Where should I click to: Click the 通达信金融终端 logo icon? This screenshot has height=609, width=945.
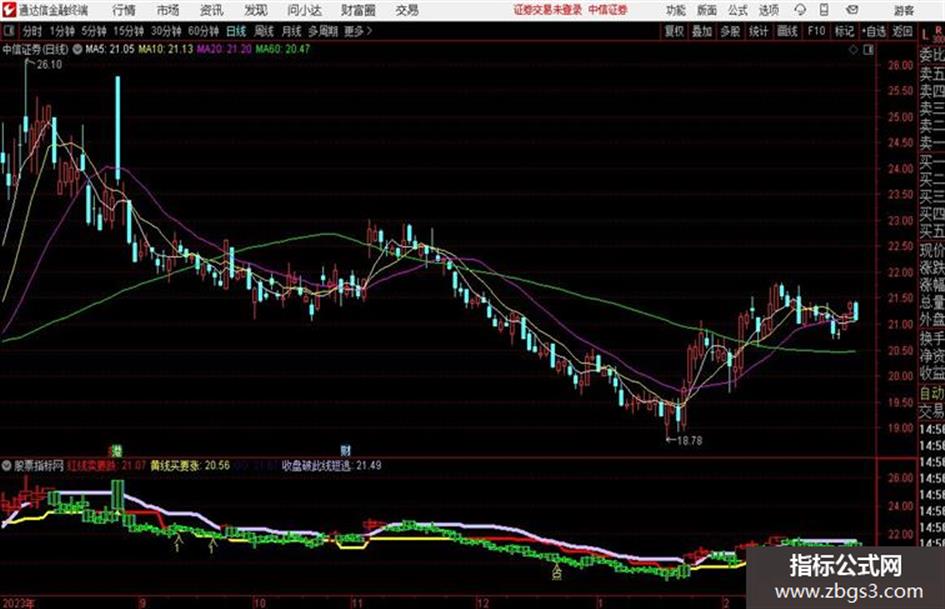9,10
